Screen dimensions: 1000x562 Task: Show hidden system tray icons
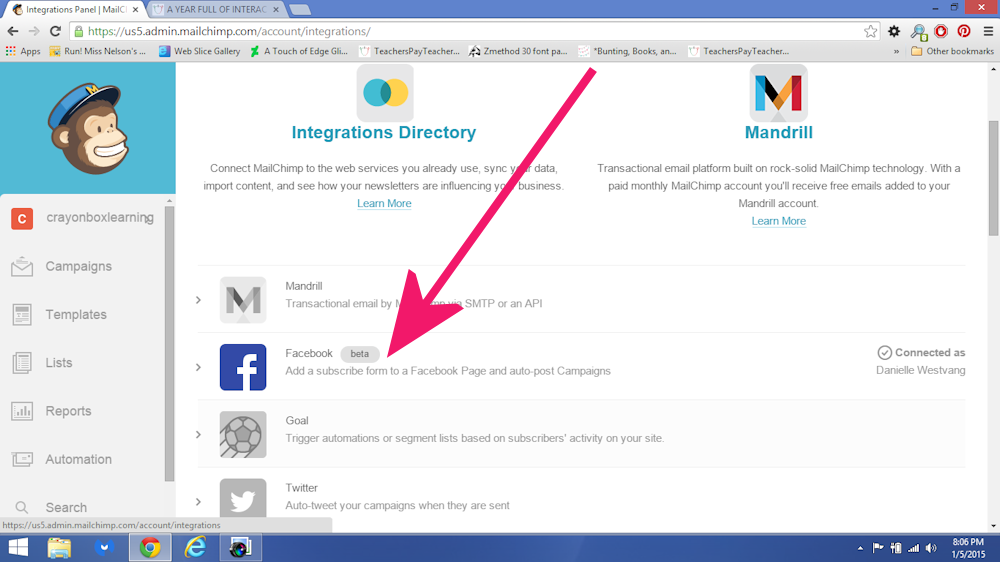(860, 548)
